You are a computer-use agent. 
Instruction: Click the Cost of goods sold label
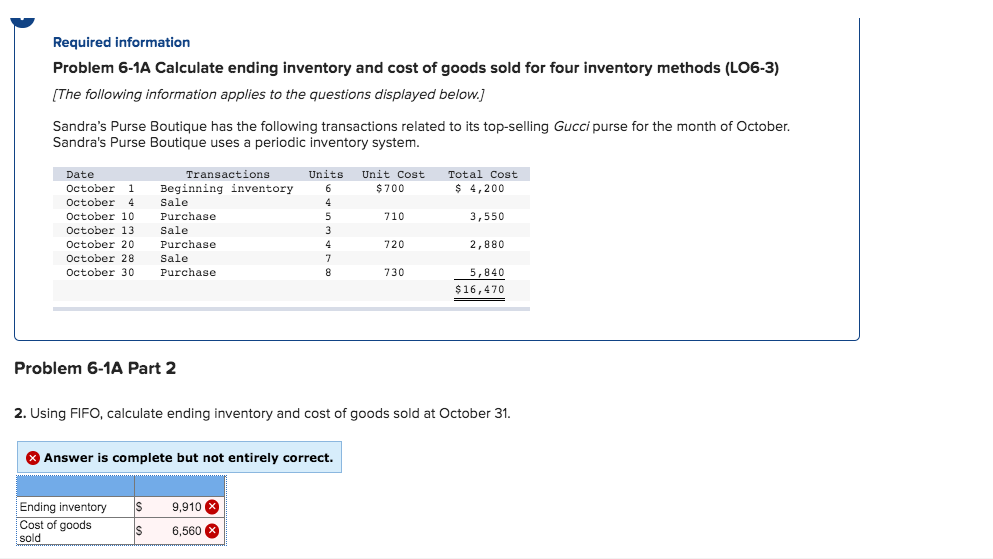pyautogui.click(x=55, y=531)
